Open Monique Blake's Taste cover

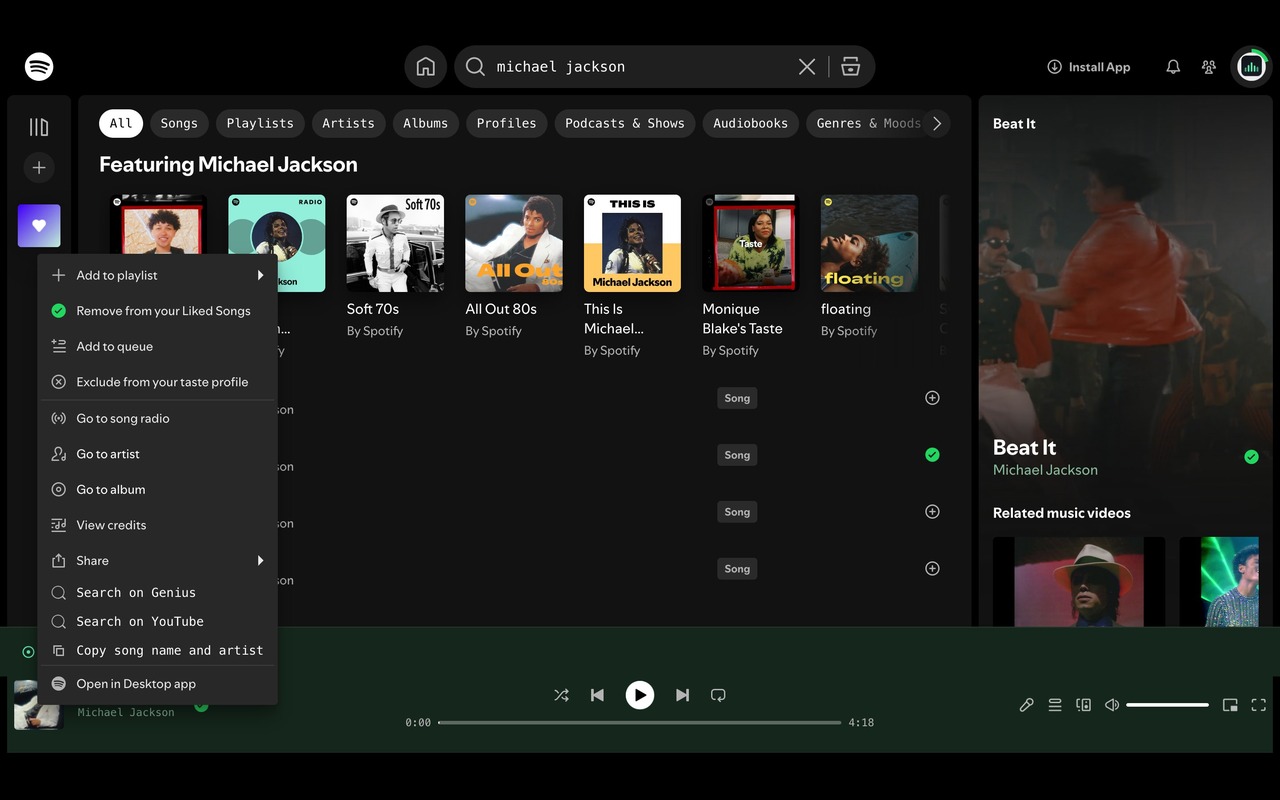(x=751, y=243)
